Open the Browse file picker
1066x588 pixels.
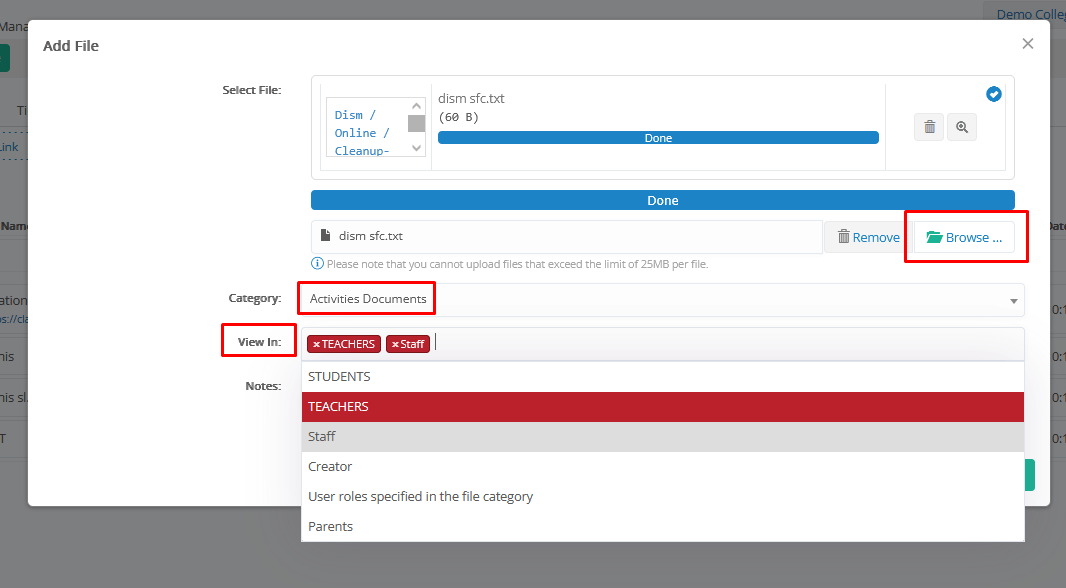[x=964, y=237]
